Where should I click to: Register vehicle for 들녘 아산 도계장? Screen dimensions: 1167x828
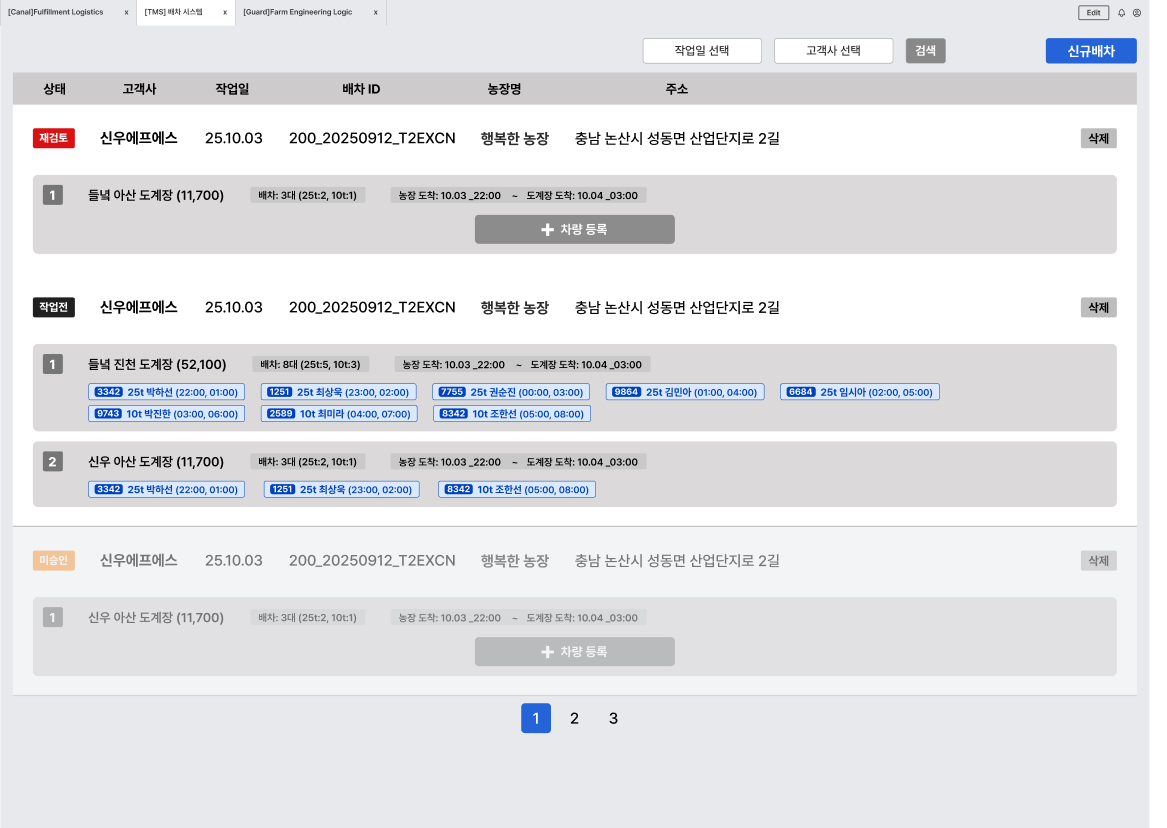click(575, 229)
